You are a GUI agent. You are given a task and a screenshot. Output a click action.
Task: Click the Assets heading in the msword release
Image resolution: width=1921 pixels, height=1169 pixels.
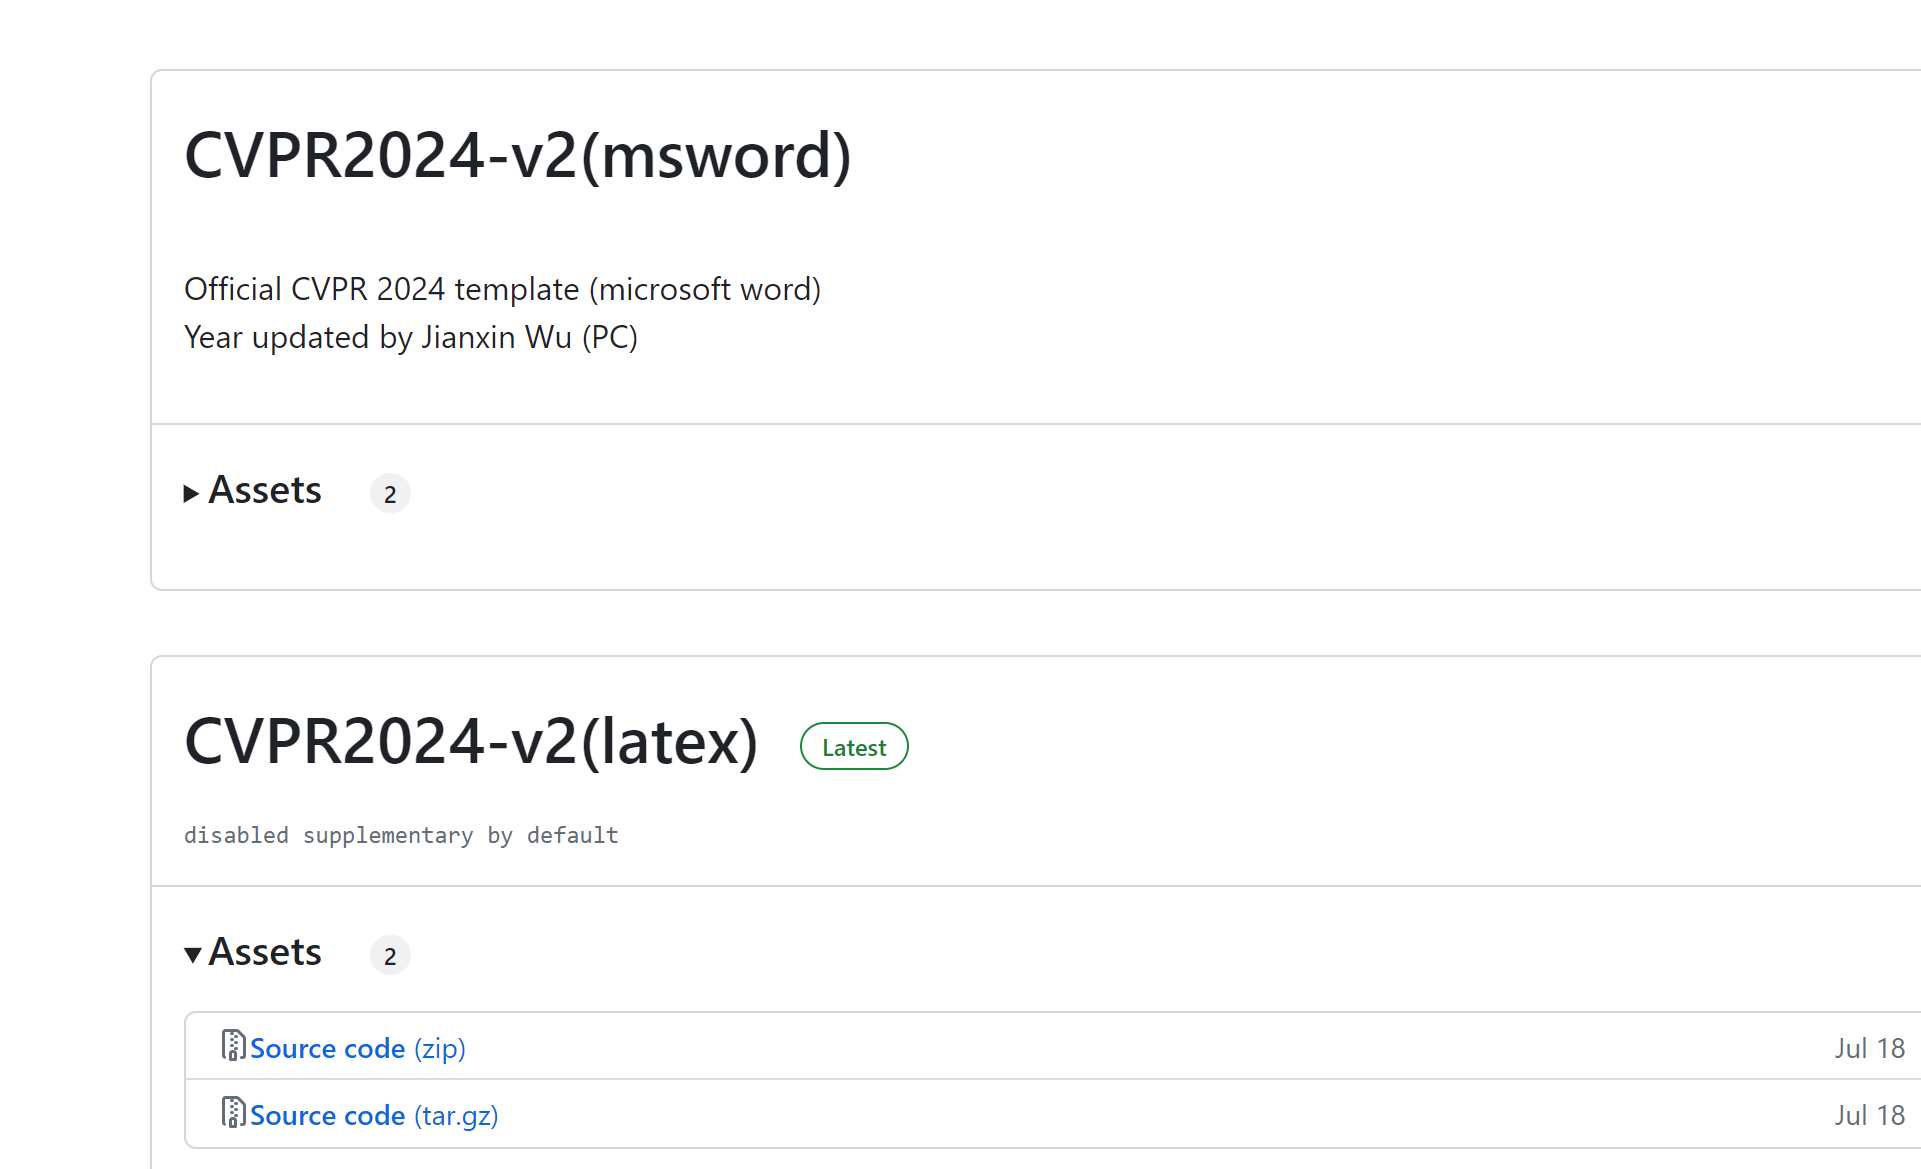(265, 490)
